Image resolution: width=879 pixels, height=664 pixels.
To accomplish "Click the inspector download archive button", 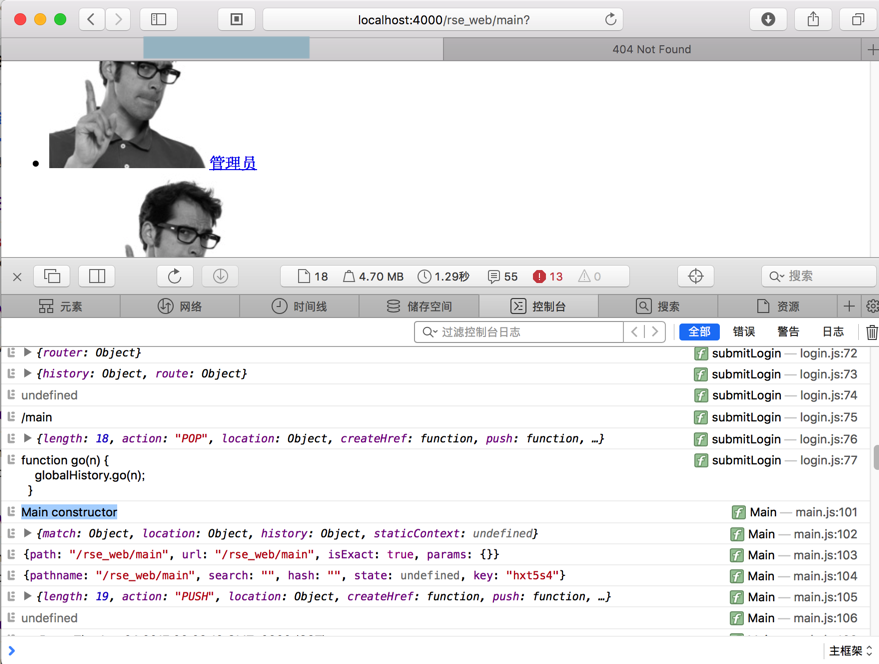I will pyautogui.click(x=220, y=276).
